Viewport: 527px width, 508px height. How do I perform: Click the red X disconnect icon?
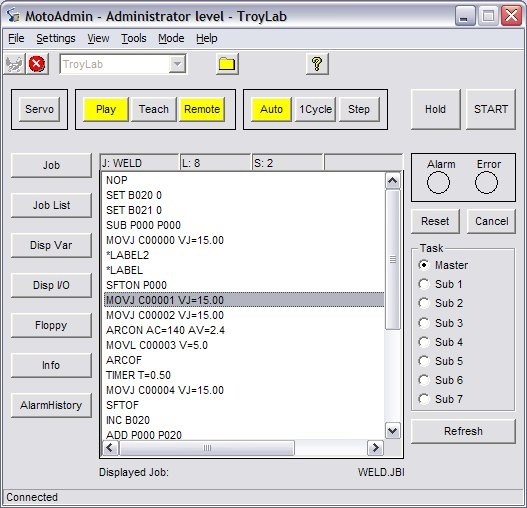pyautogui.click(x=37, y=64)
